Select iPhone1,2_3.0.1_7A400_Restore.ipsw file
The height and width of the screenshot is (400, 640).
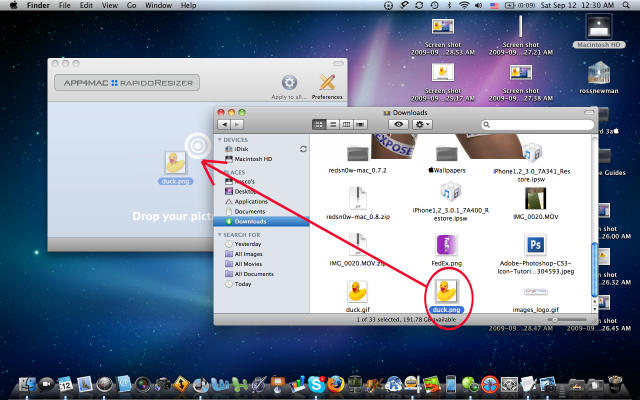point(450,202)
